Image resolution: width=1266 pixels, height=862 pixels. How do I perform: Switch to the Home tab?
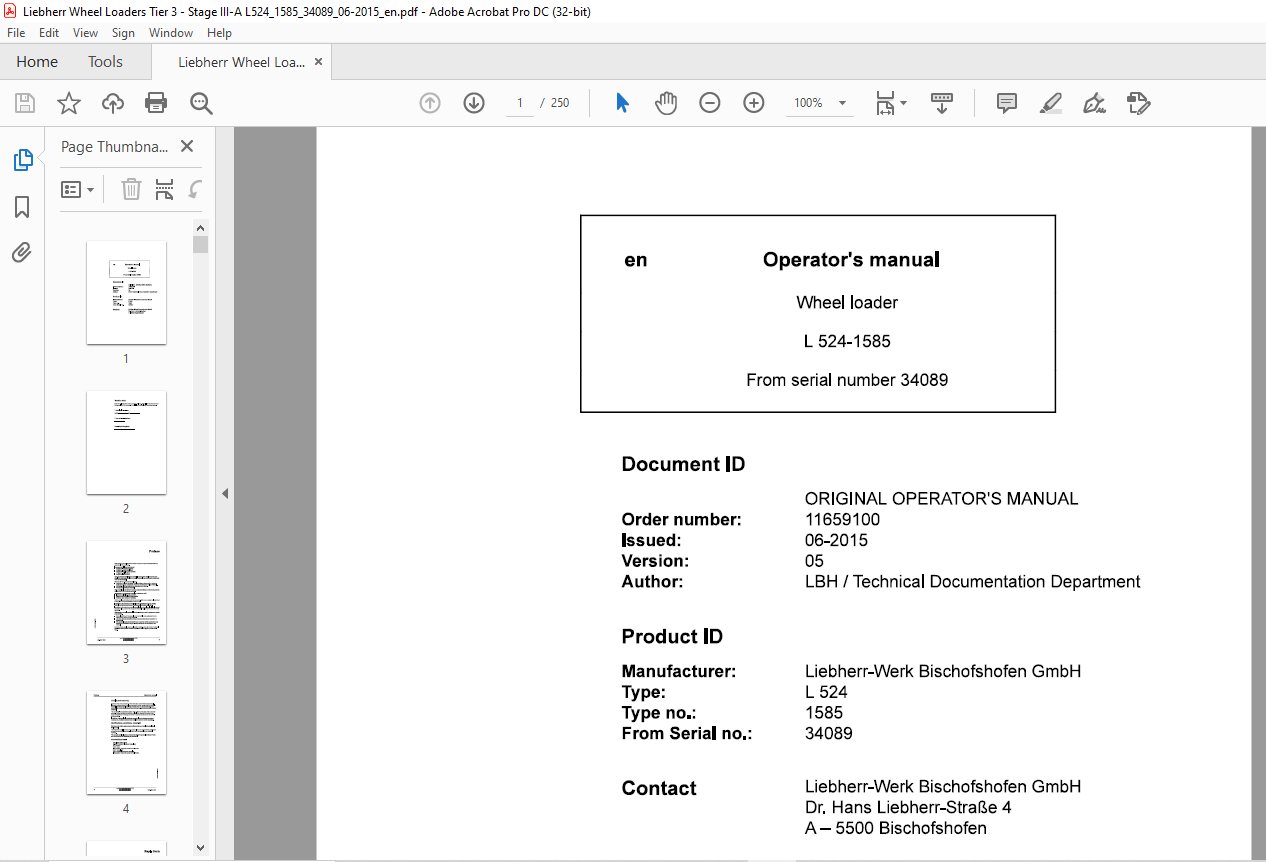(x=37, y=62)
